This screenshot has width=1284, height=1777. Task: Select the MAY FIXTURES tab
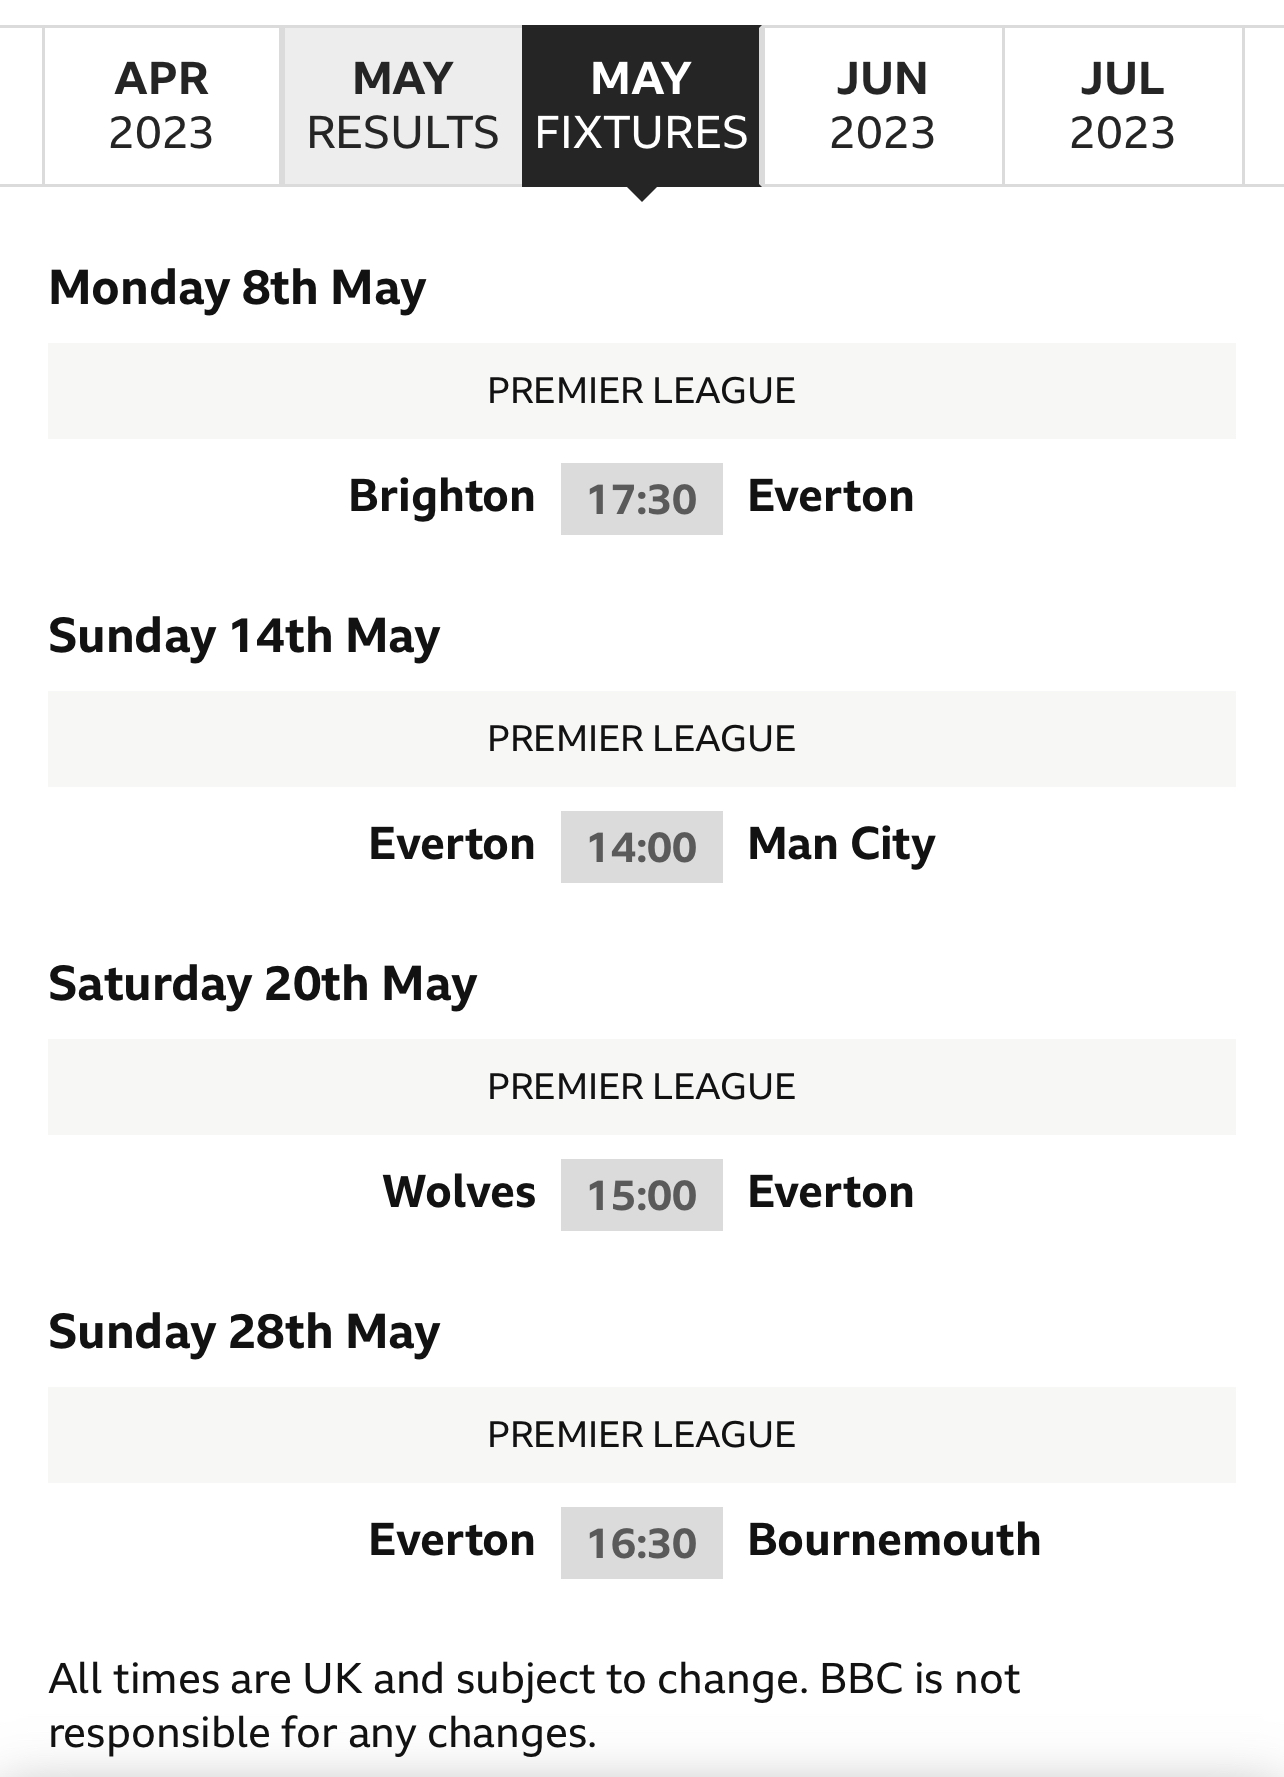tap(641, 106)
